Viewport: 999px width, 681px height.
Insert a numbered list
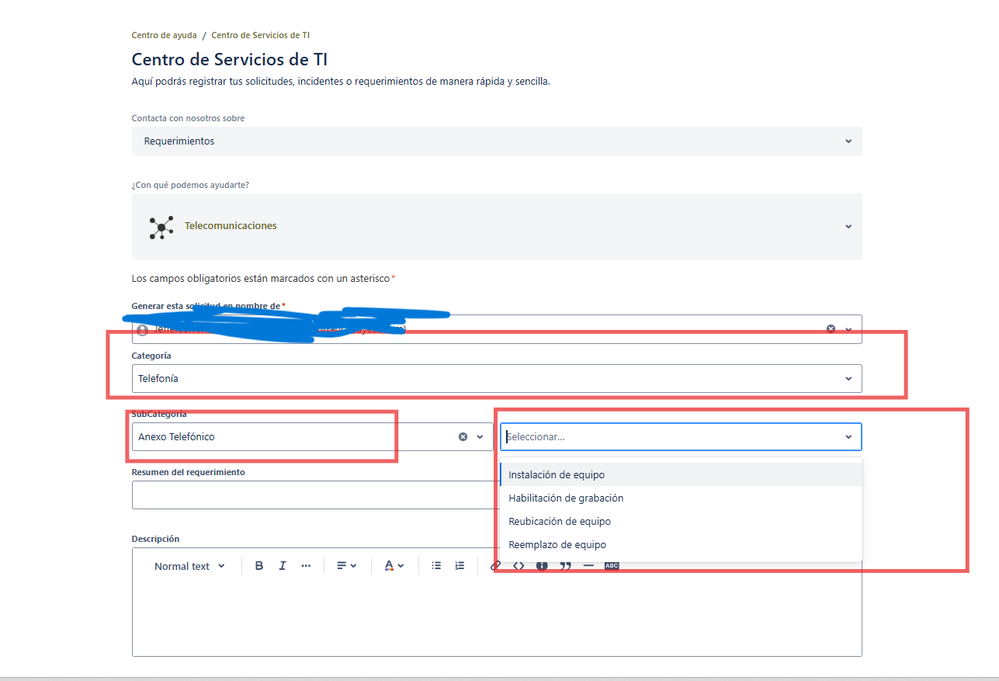459,566
